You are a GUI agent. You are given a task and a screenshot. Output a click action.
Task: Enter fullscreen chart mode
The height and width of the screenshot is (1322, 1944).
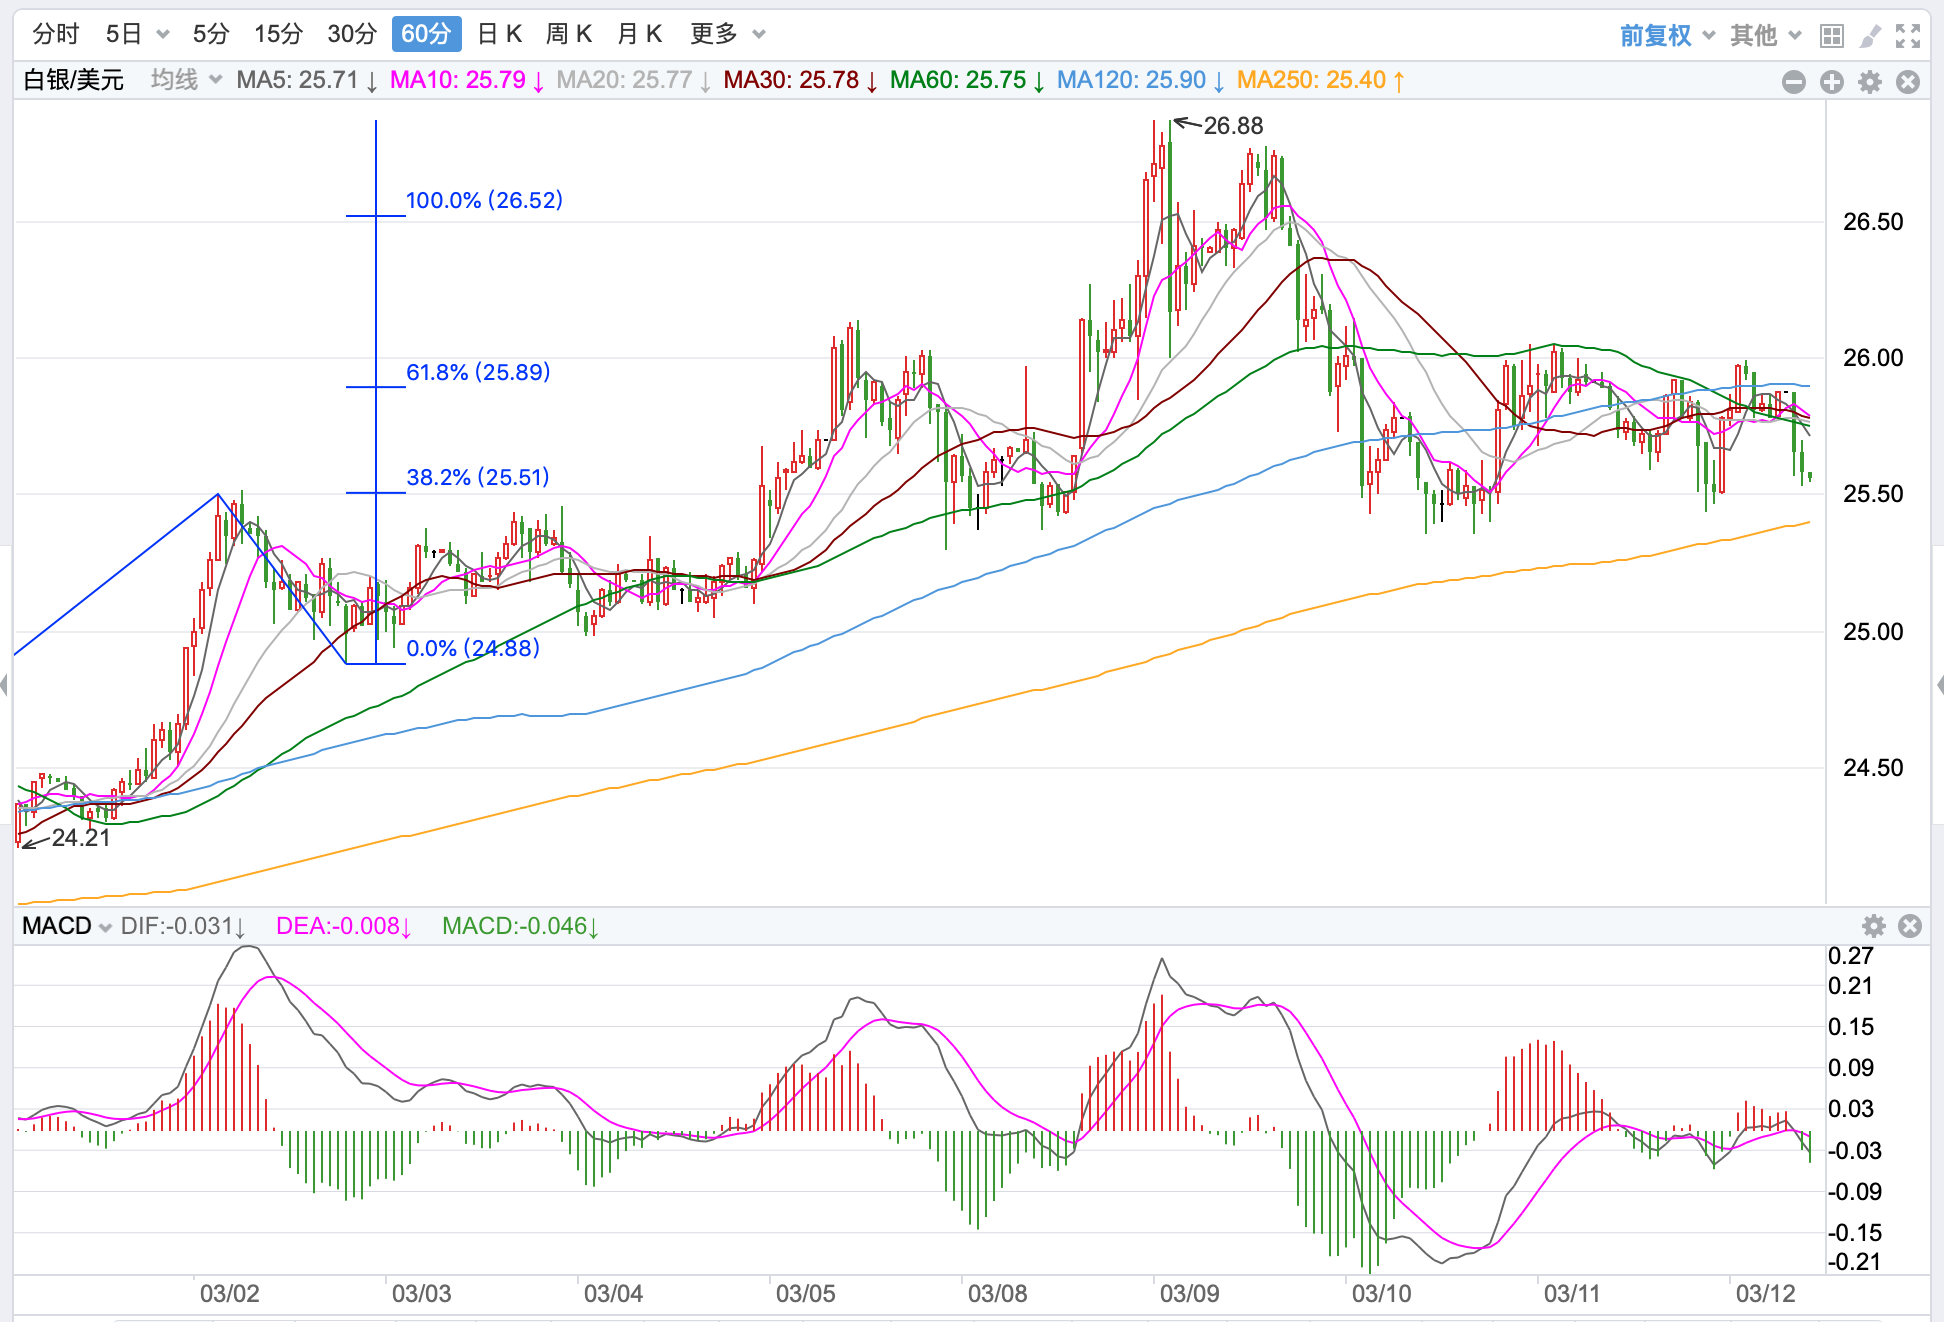pos(1908,36)
